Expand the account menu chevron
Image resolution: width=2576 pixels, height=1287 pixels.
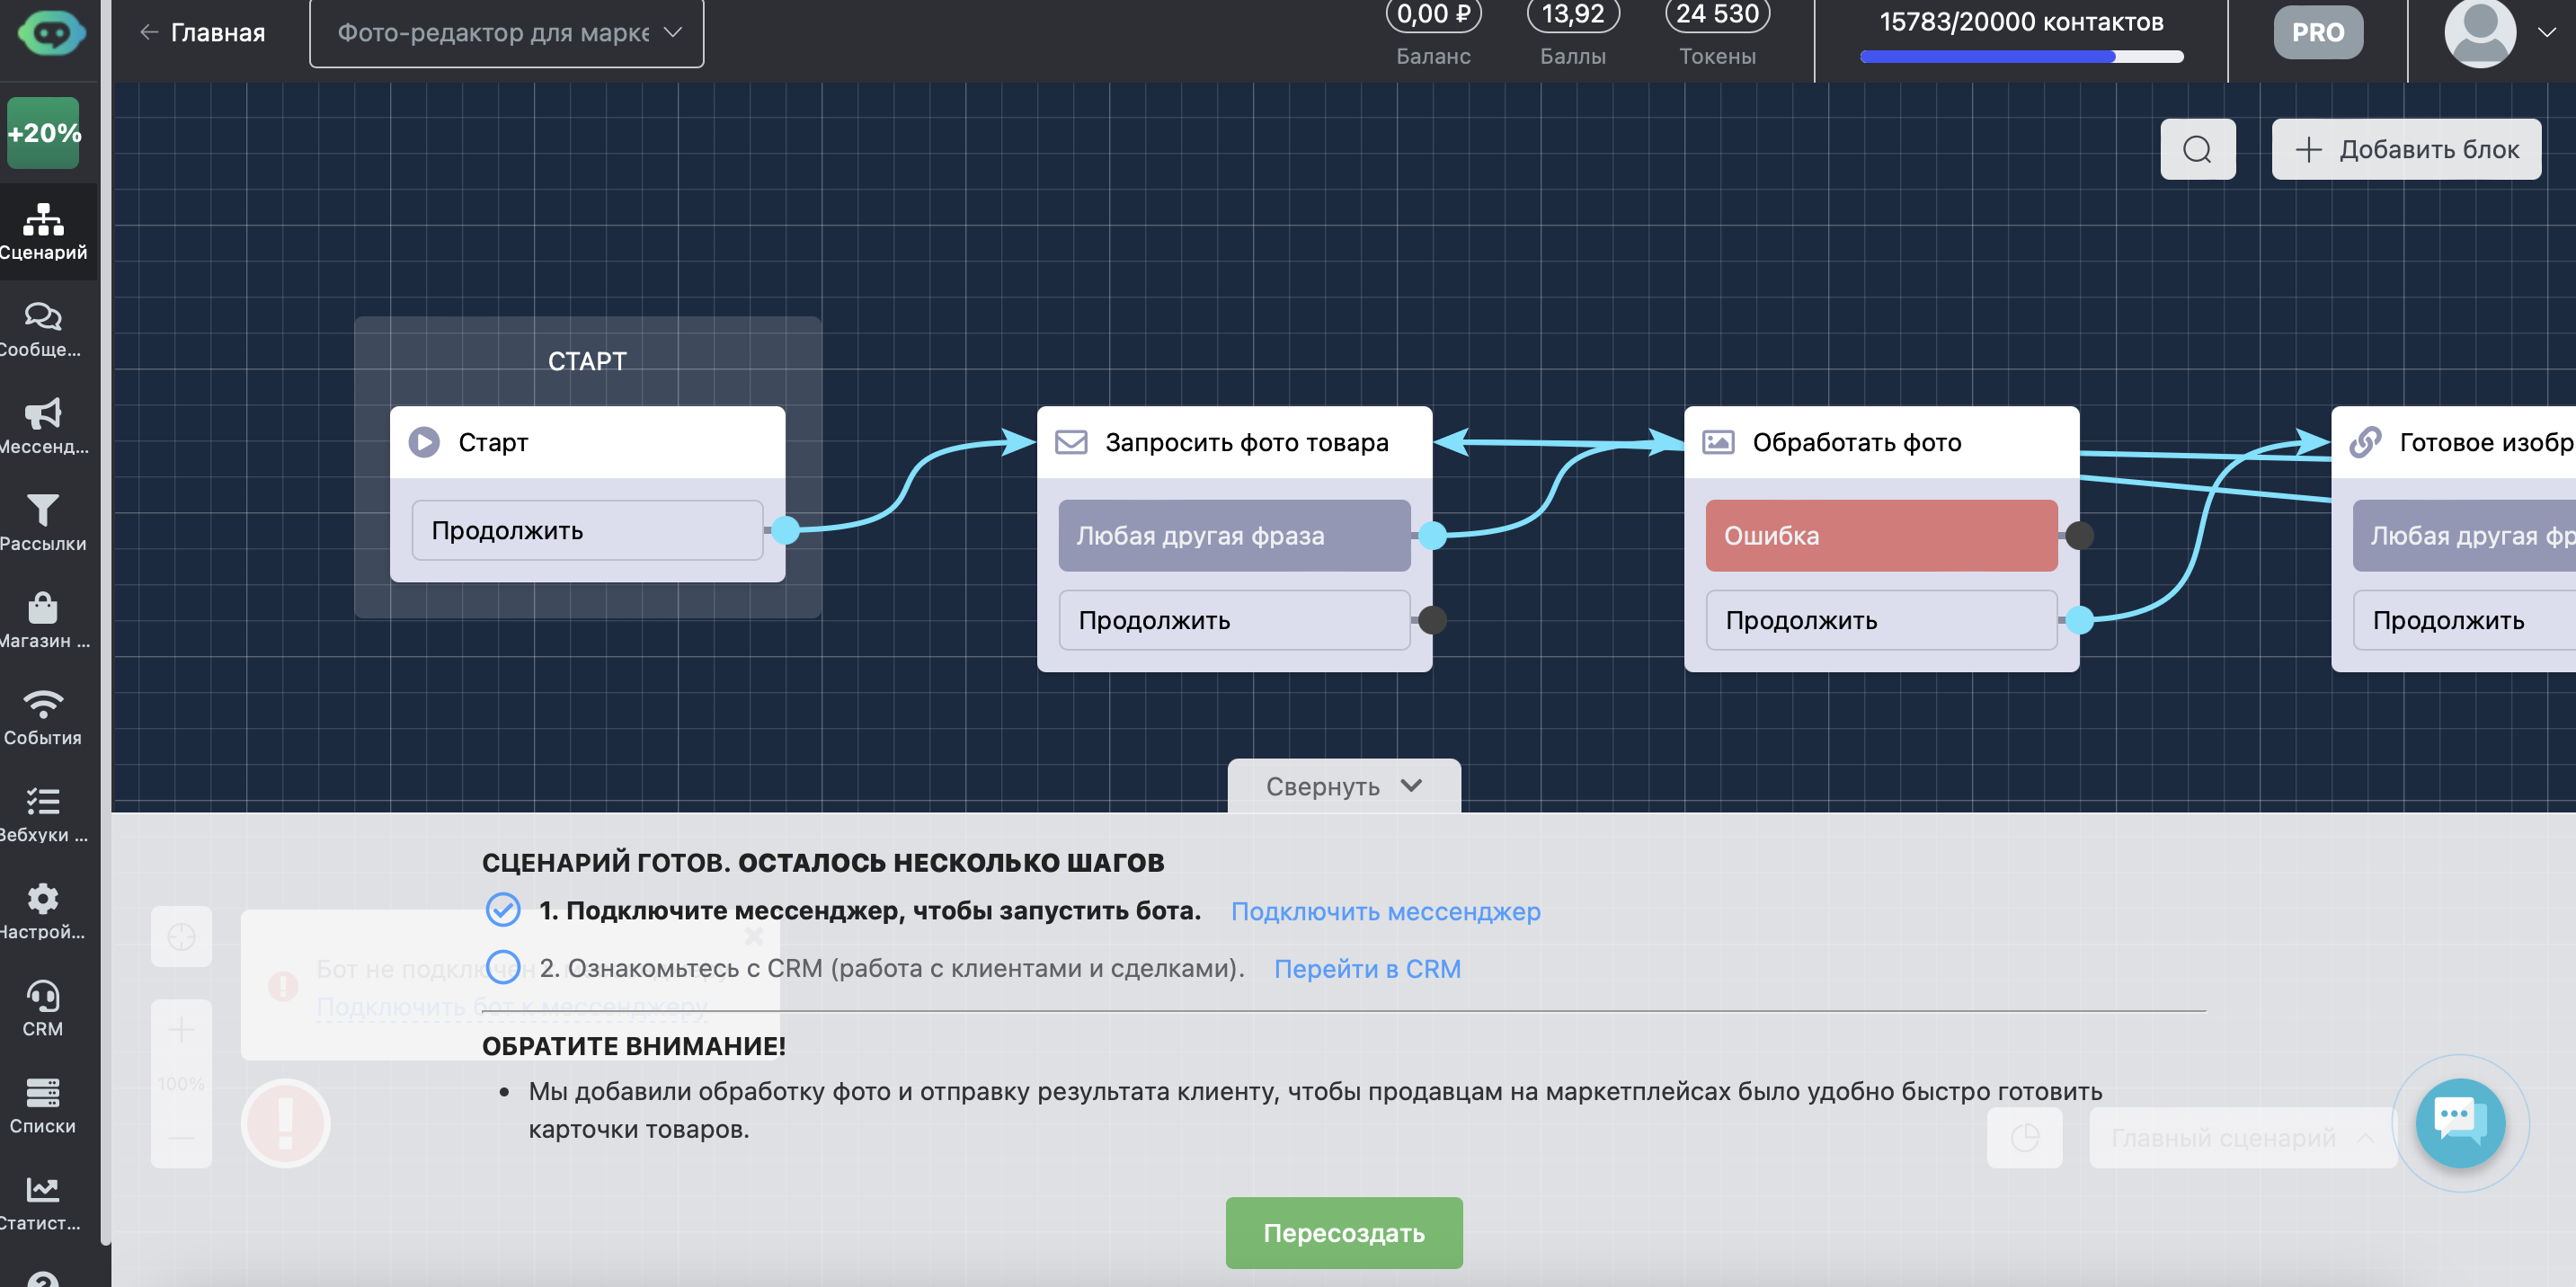click(2547, 32)
